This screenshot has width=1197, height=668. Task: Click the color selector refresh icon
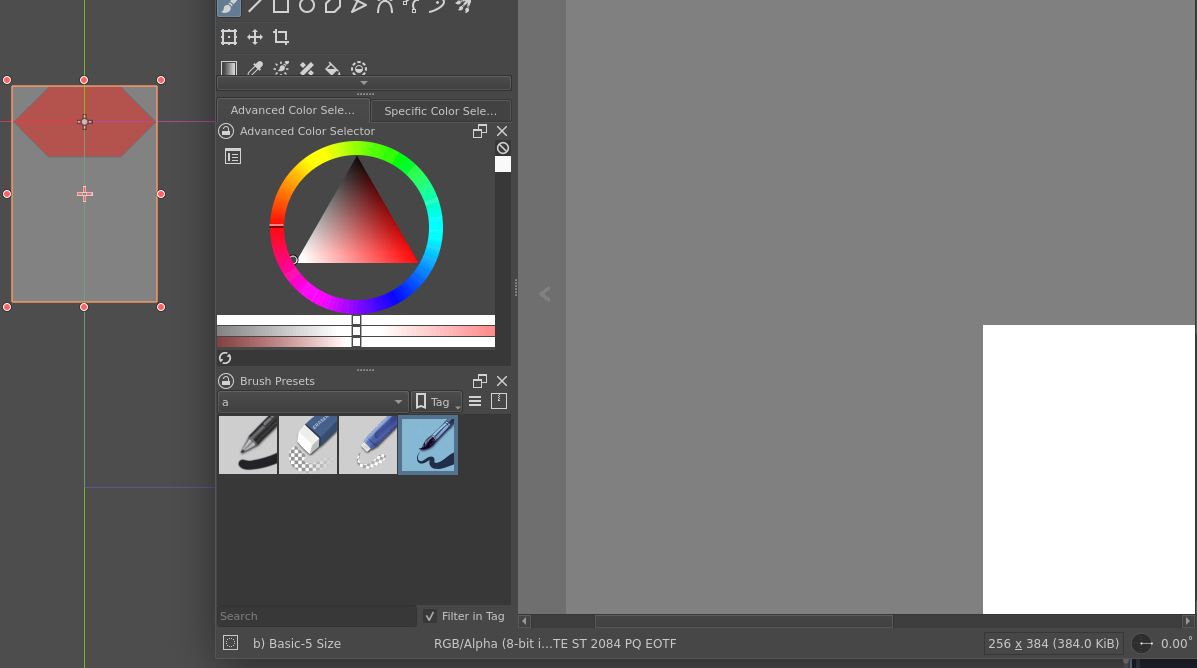(x=224, y=358)
